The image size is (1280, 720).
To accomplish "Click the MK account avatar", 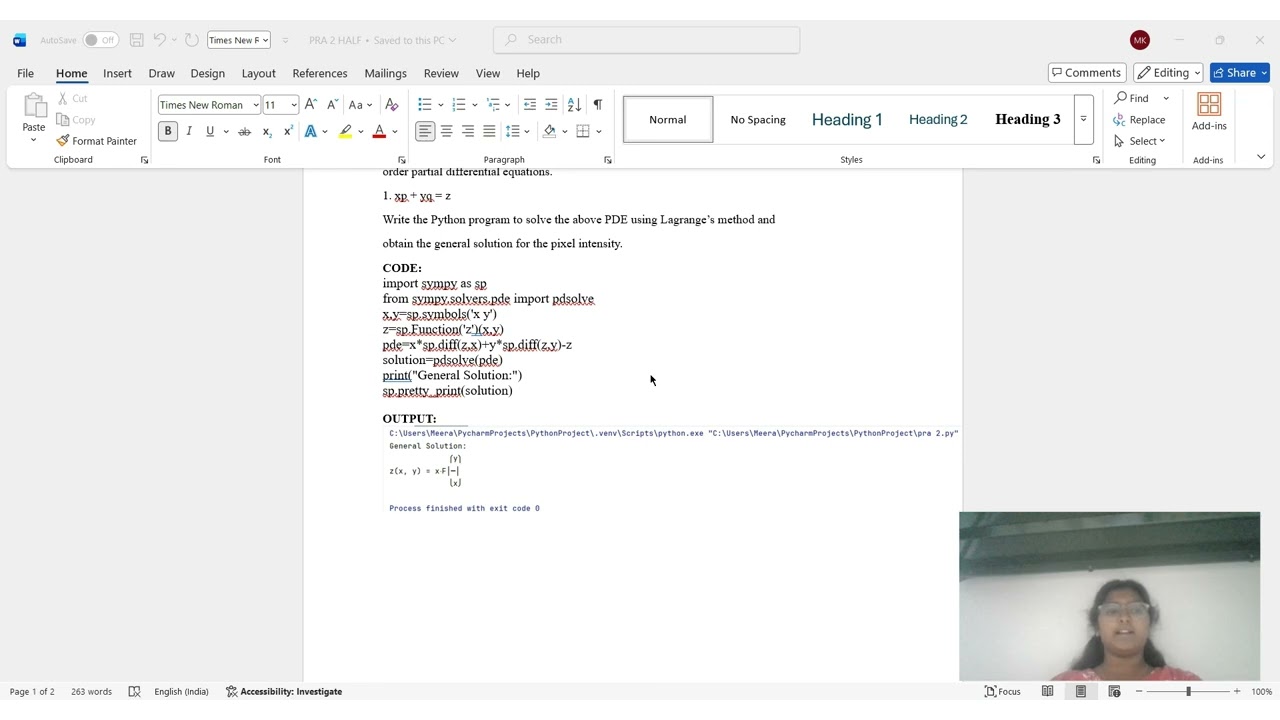I will tap(1140, 40).
